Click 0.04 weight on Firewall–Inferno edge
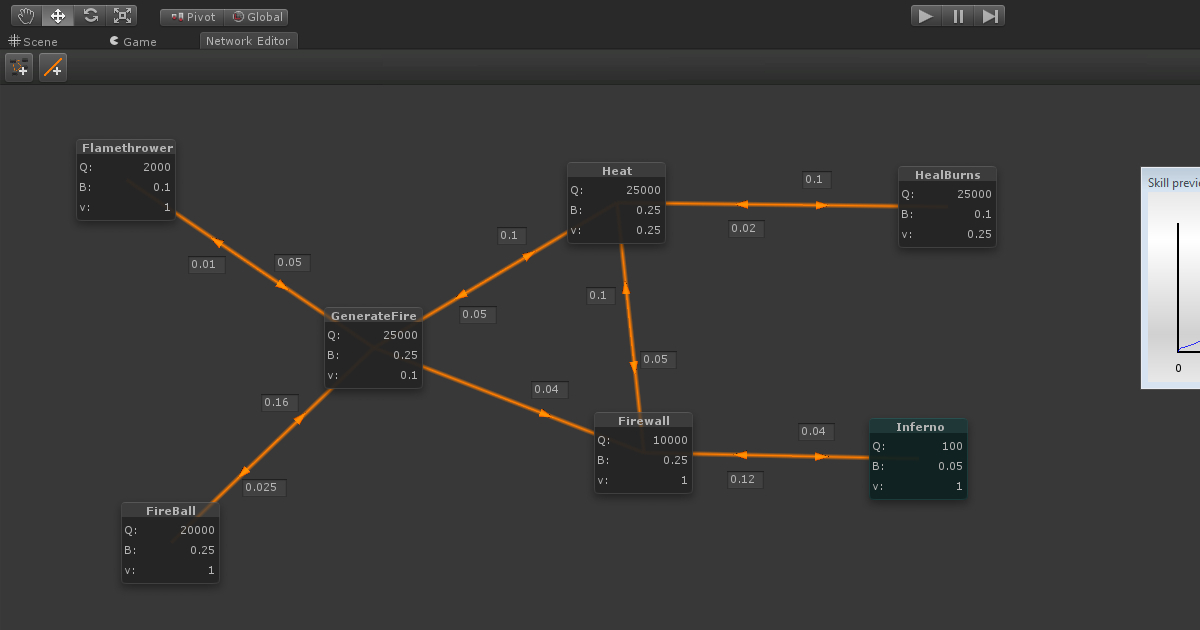 [817, 432]
